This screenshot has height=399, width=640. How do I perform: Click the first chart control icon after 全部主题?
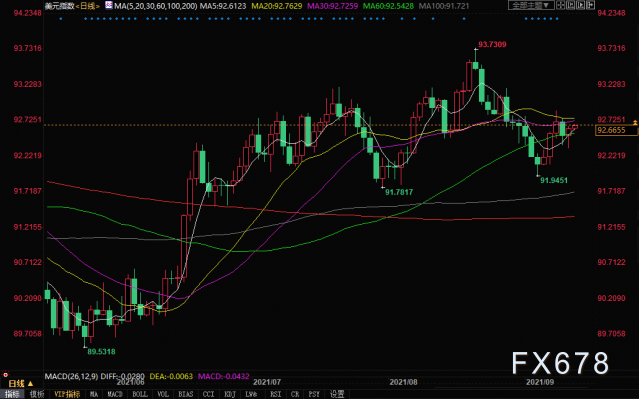pos(561,5)
